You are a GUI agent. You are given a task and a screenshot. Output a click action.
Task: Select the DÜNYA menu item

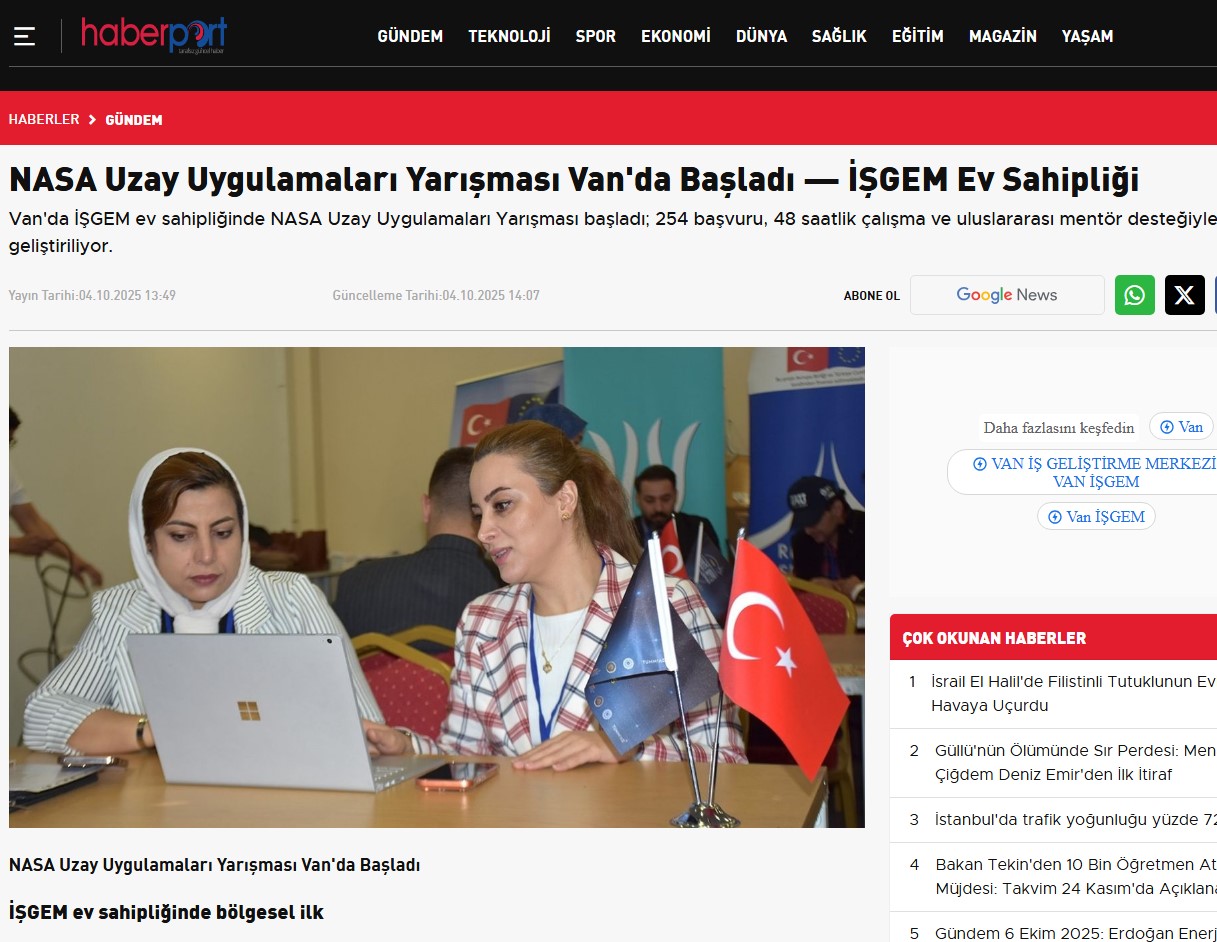coord(761,36)
